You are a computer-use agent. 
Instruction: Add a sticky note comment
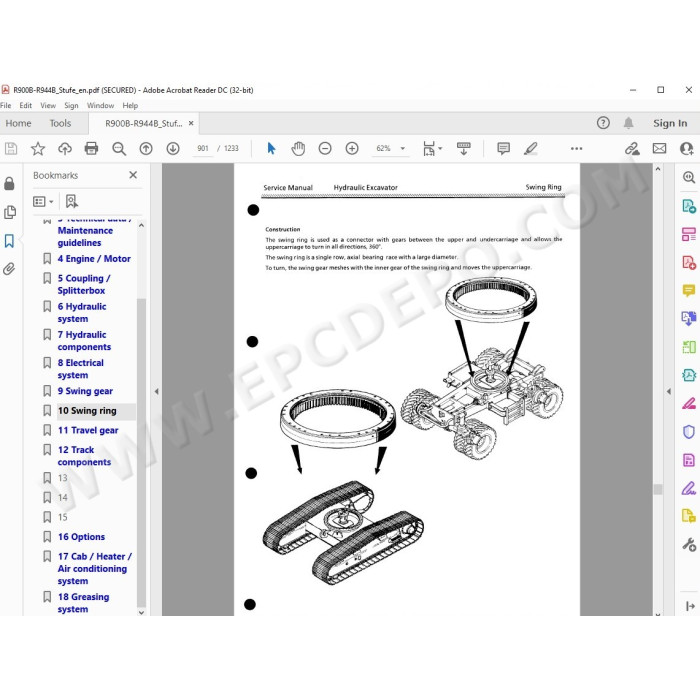coord(504,148)
